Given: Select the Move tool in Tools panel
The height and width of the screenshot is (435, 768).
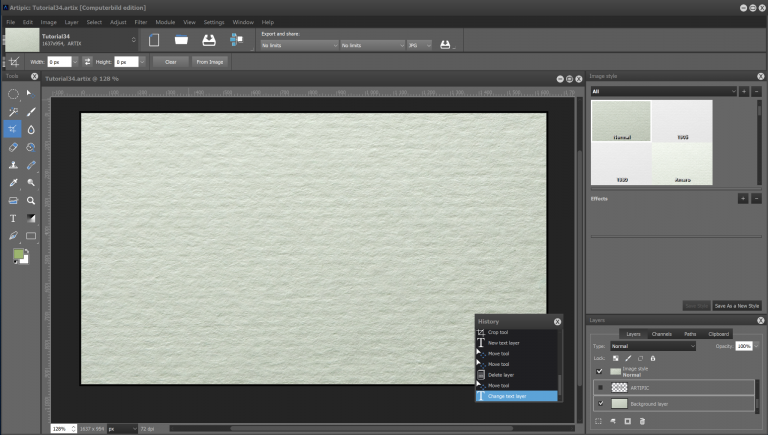Looking at the screenshot, I should click(x=31, y=94).
